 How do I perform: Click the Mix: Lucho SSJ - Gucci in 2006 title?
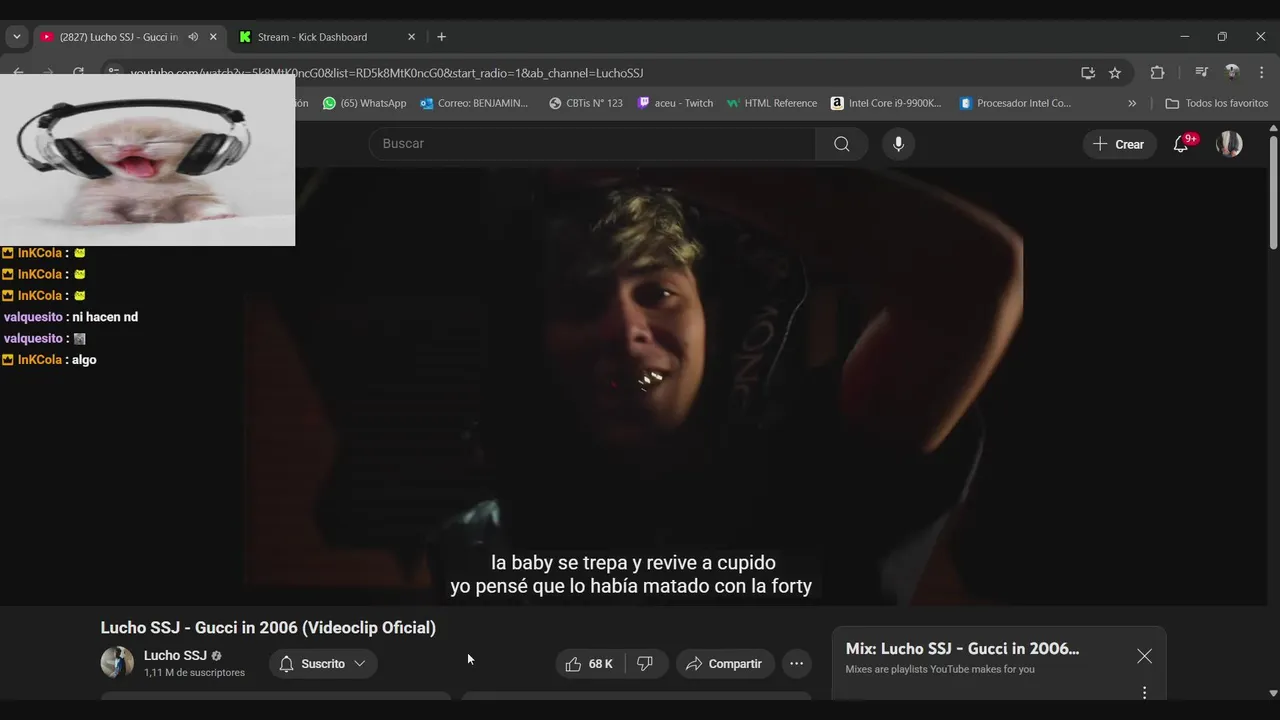click(x=962, y=649)
